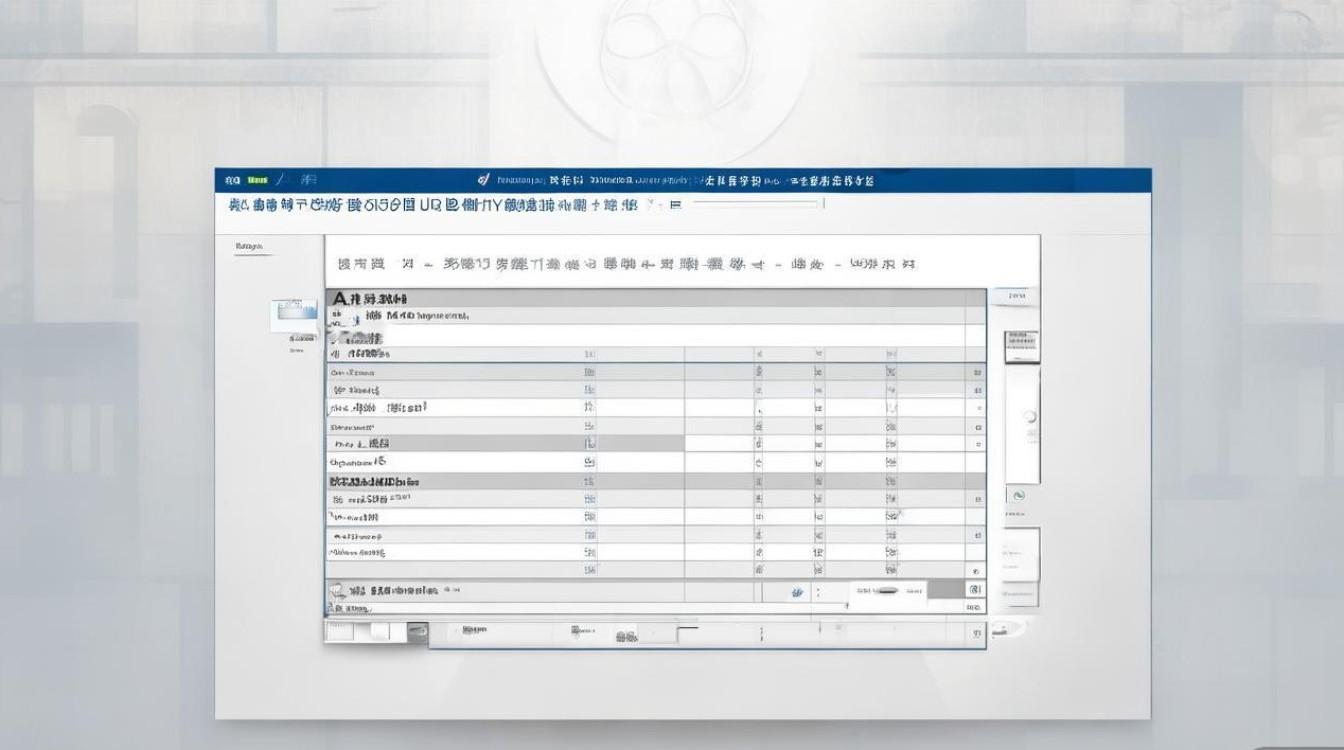Click inside the search field near the header
Screen dimensions: 1344x750
pyautogui.click(x=760, y=204)
